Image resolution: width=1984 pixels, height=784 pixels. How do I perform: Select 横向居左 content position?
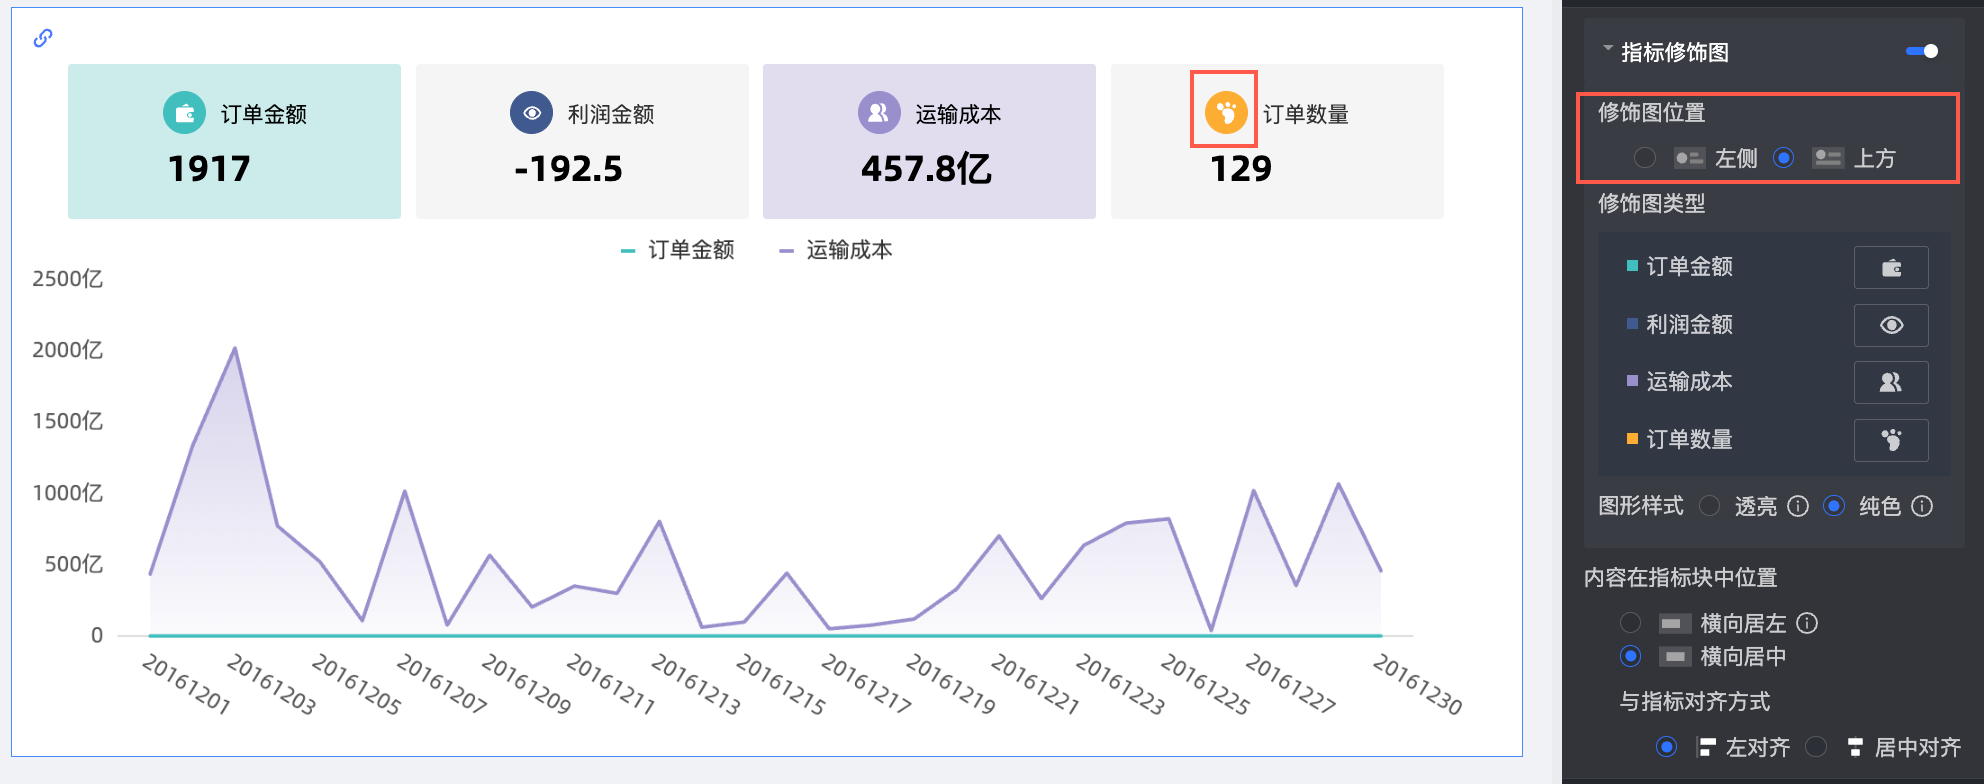click(x=1631, y=623)
